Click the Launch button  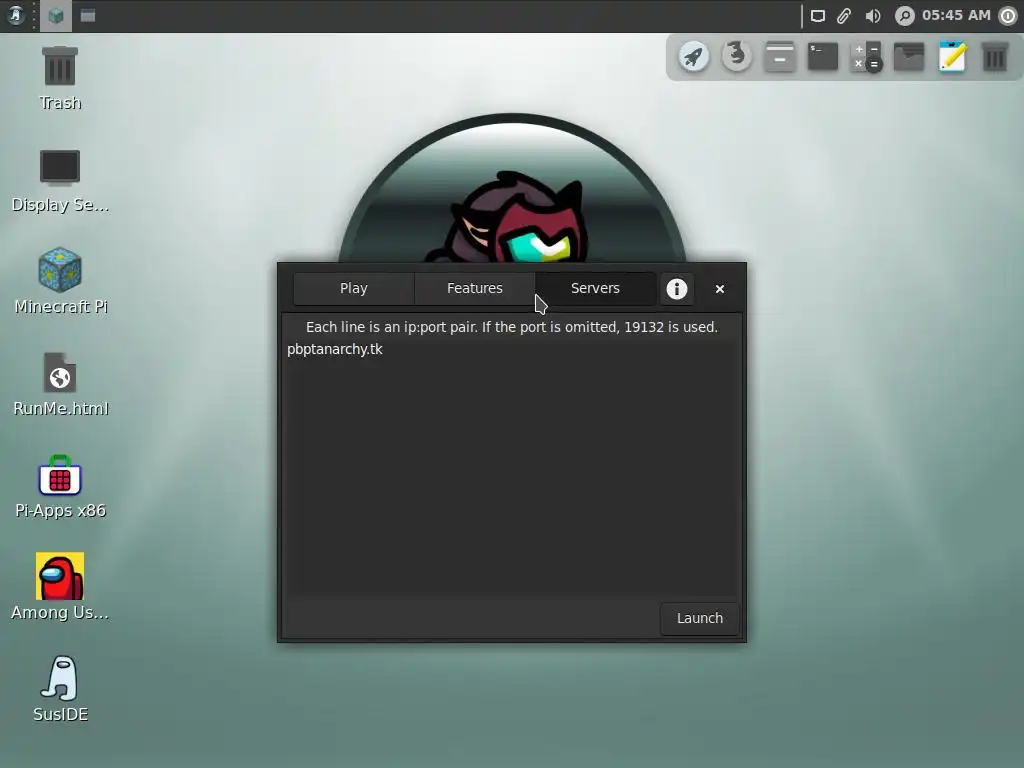[x=700, y=618]
